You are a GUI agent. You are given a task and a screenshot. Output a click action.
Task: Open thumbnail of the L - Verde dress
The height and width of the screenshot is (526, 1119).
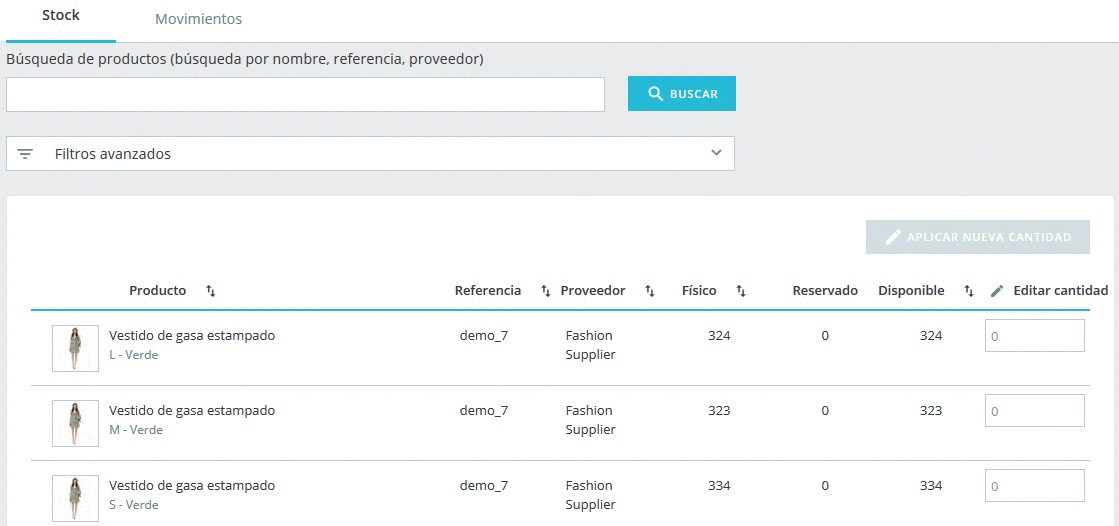tap(75, 348)
